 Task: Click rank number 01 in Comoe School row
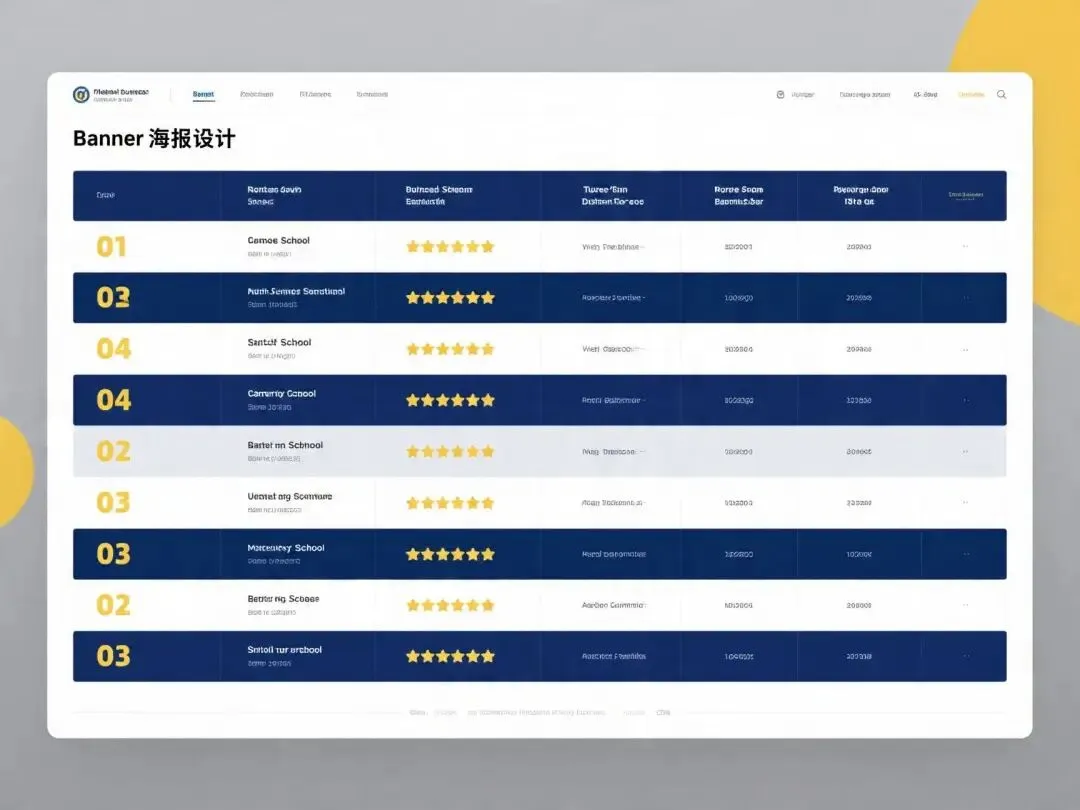point(112,247)
